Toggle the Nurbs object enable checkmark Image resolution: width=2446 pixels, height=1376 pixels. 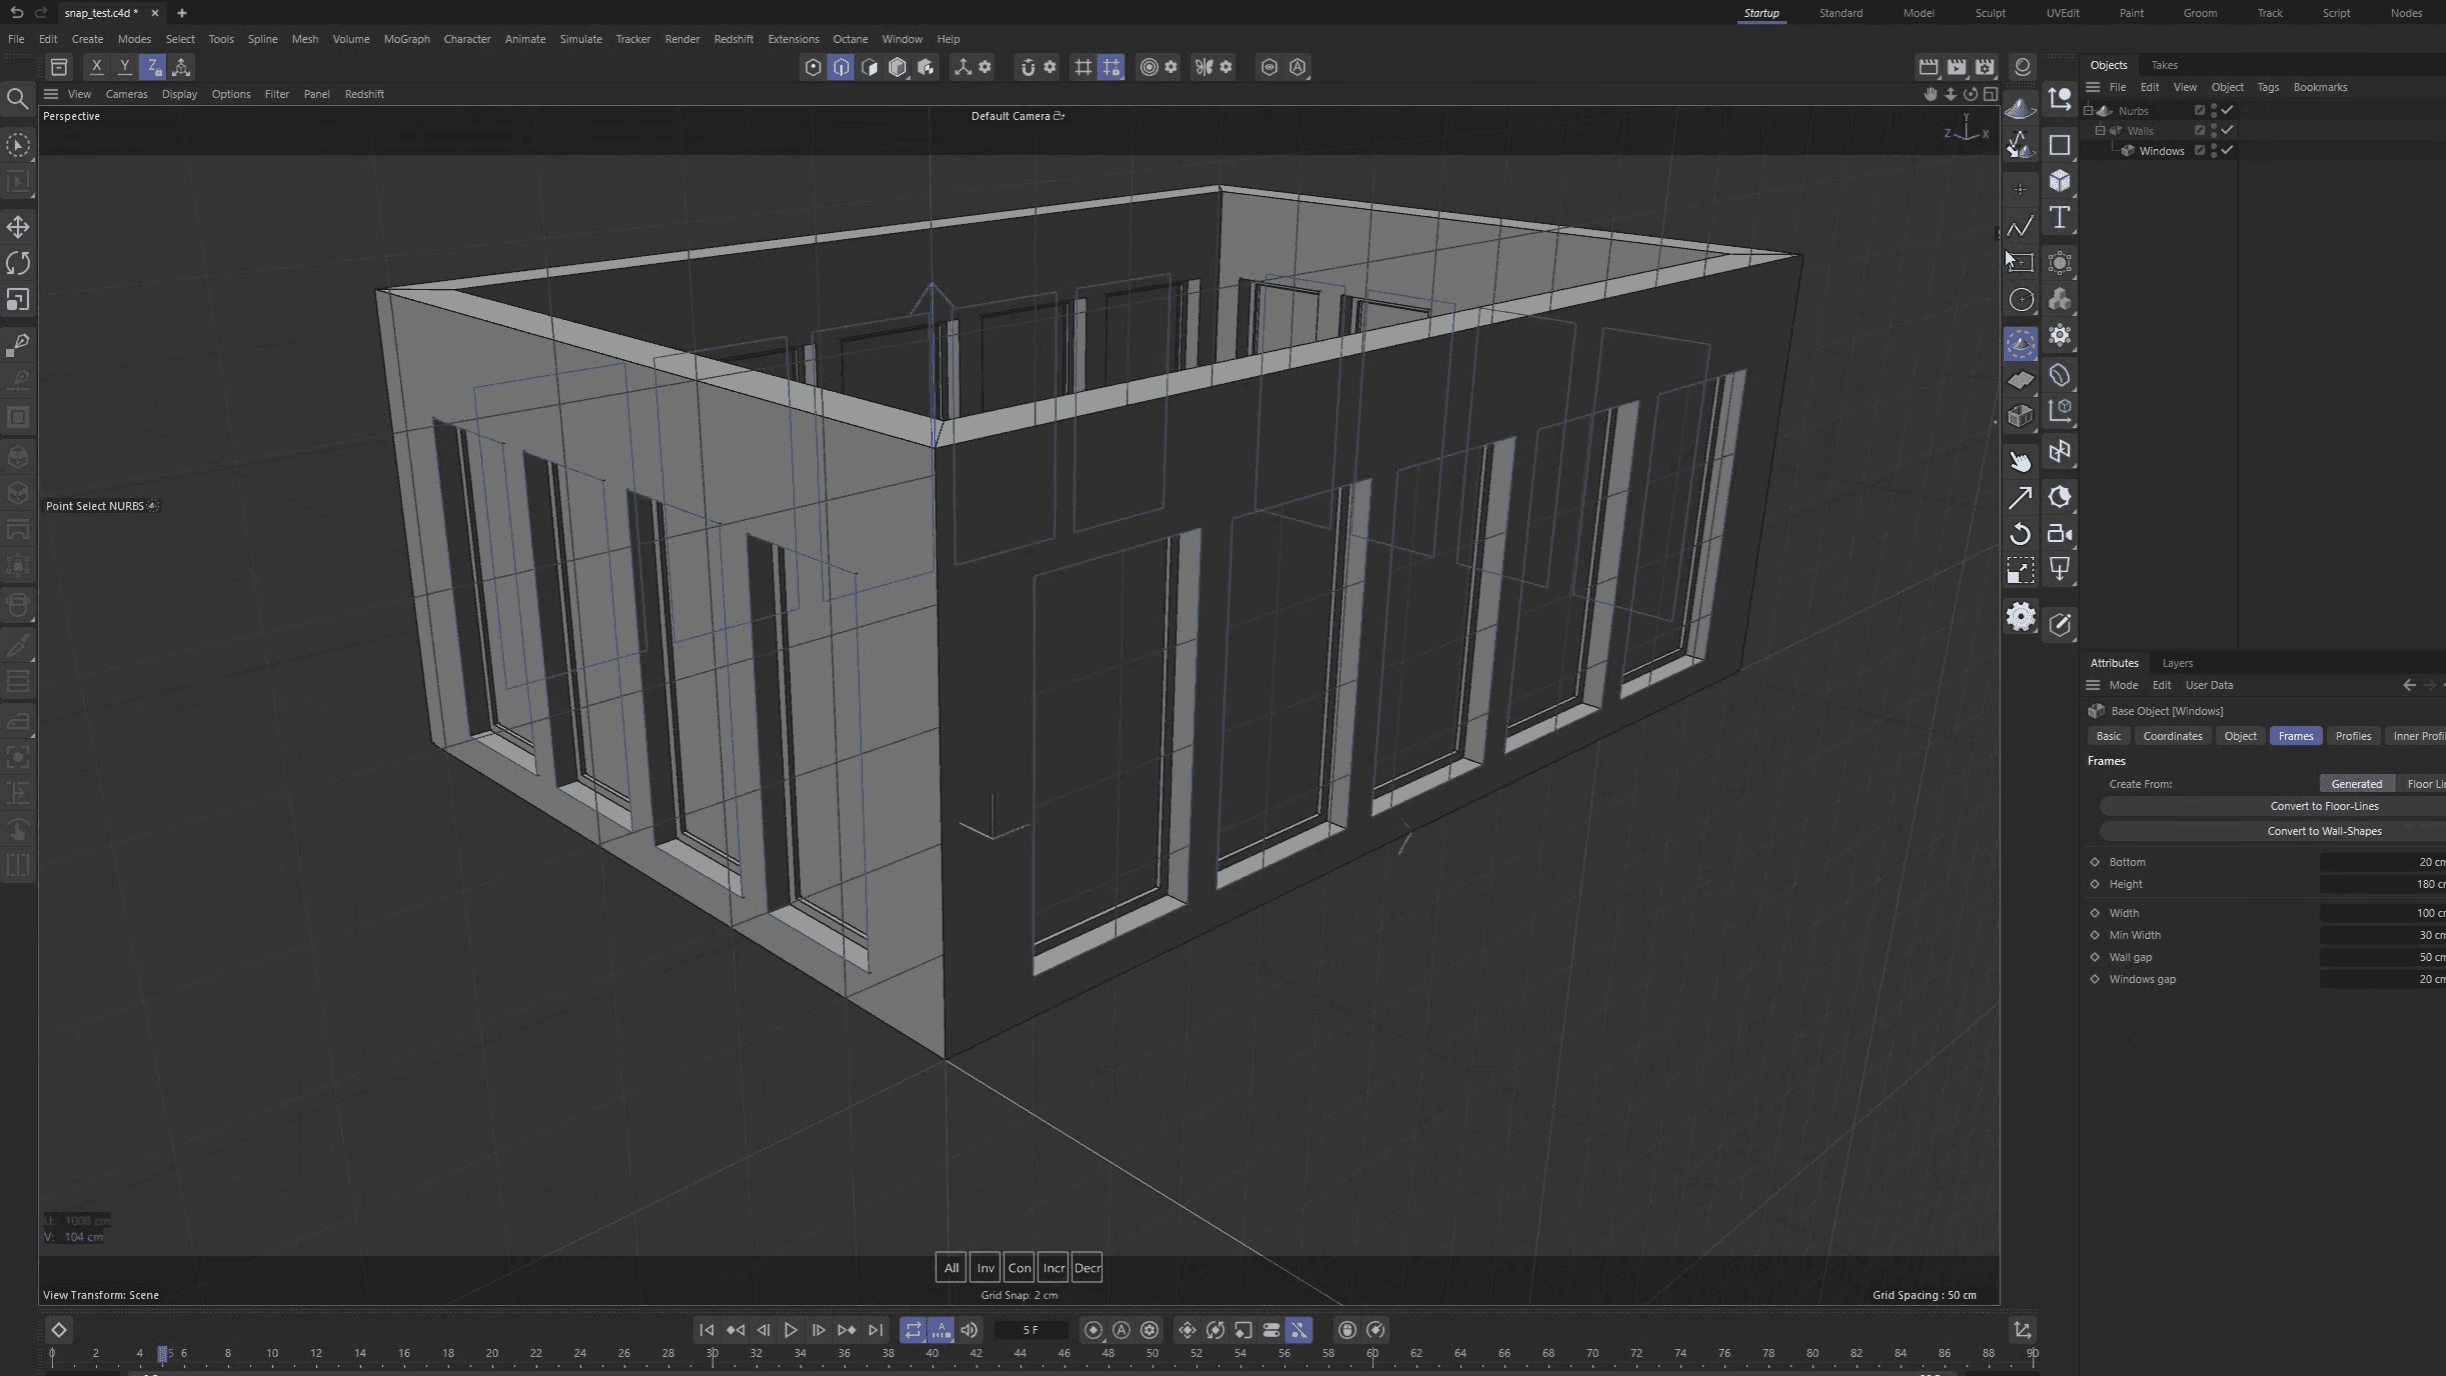2227,111
